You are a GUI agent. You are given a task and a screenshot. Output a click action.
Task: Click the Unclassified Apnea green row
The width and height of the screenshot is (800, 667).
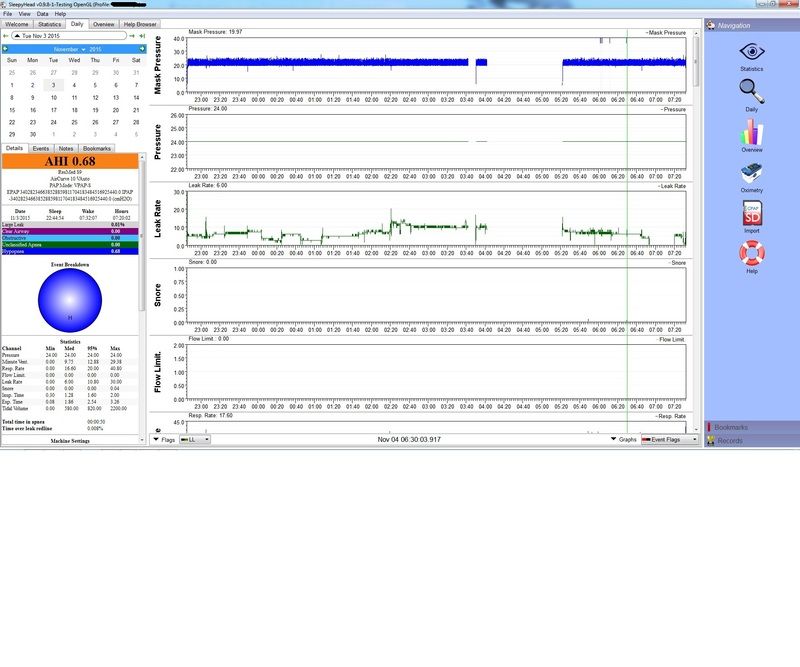[70, 244]
